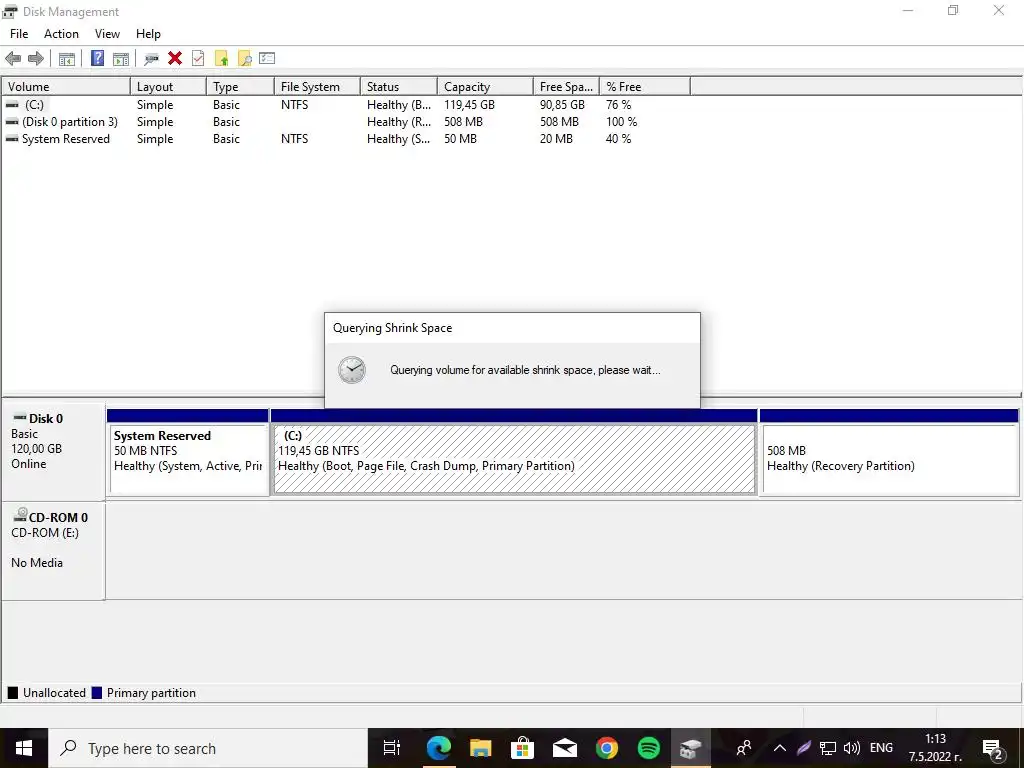Sort by the Volume column header
The height and width of the screenshot is (768, 1024).
[66, 86]
